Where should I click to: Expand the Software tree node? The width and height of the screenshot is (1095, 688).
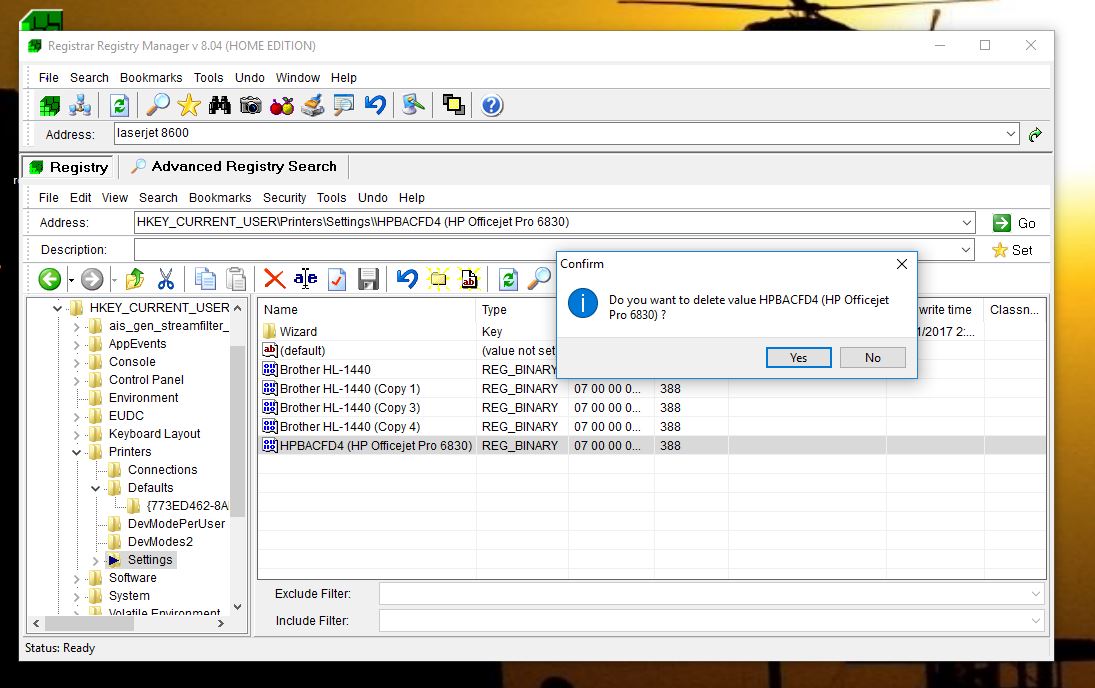(77, 578)
